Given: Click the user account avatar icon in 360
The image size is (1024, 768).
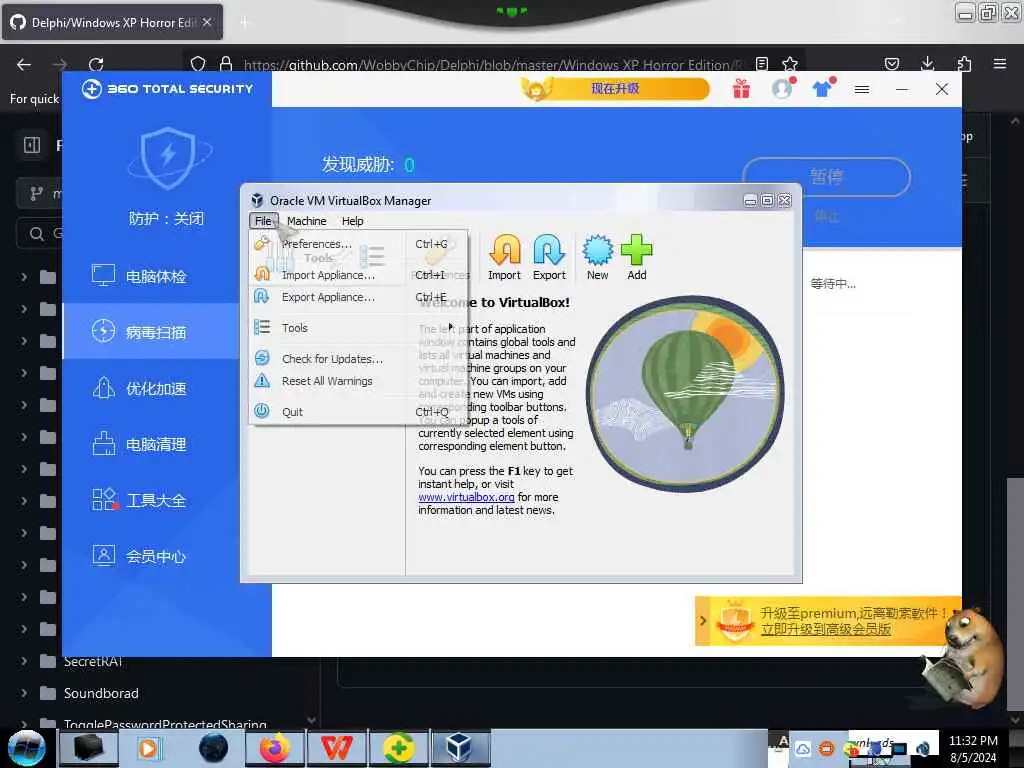Looking at the screenshot, I should pos(782,88).
